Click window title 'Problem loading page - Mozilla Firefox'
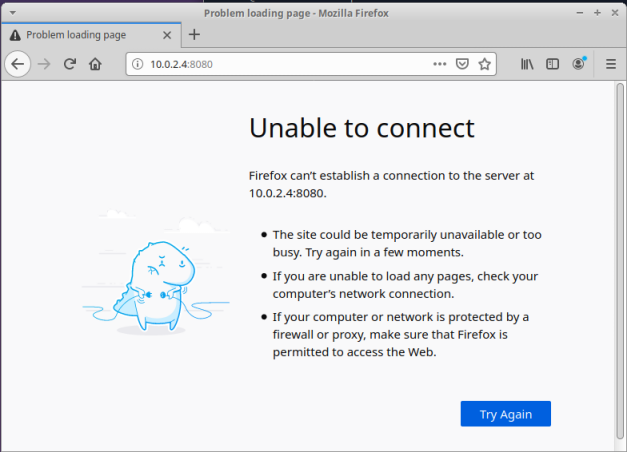Image resolution: width=627 pixels, height=452 pixels. click(296, 13)
